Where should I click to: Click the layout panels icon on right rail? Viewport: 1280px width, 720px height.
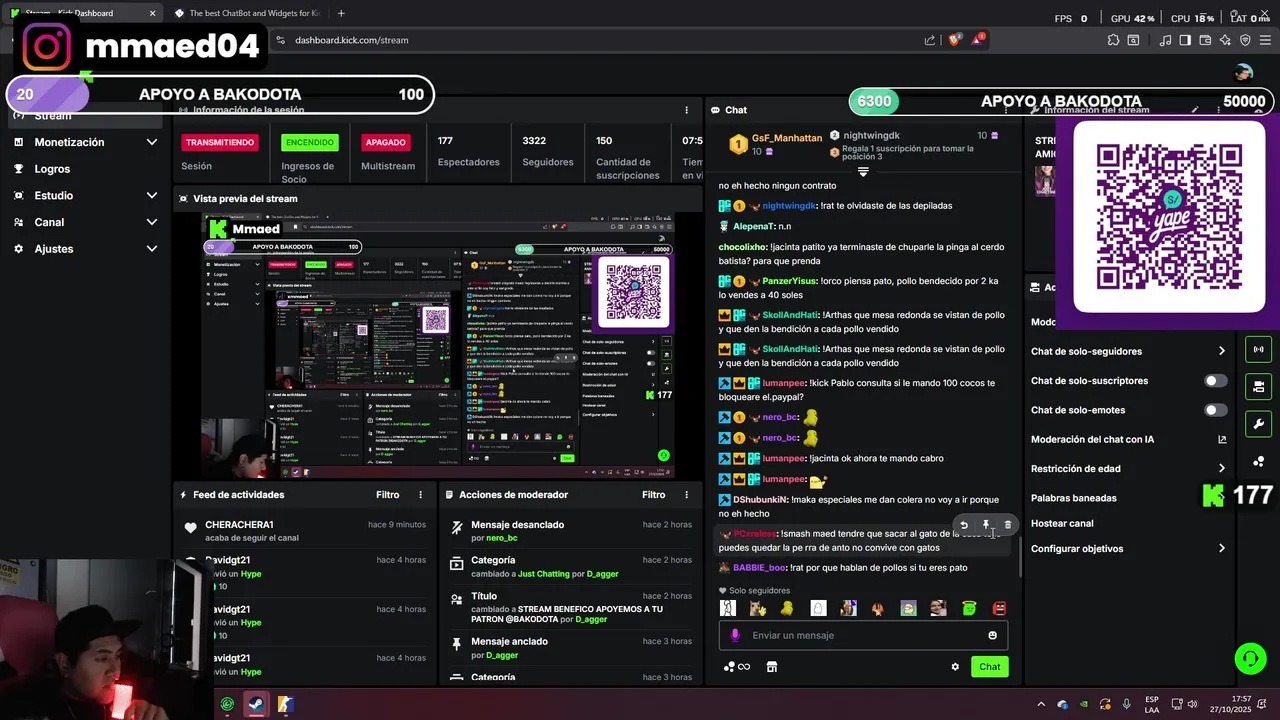1258,387
